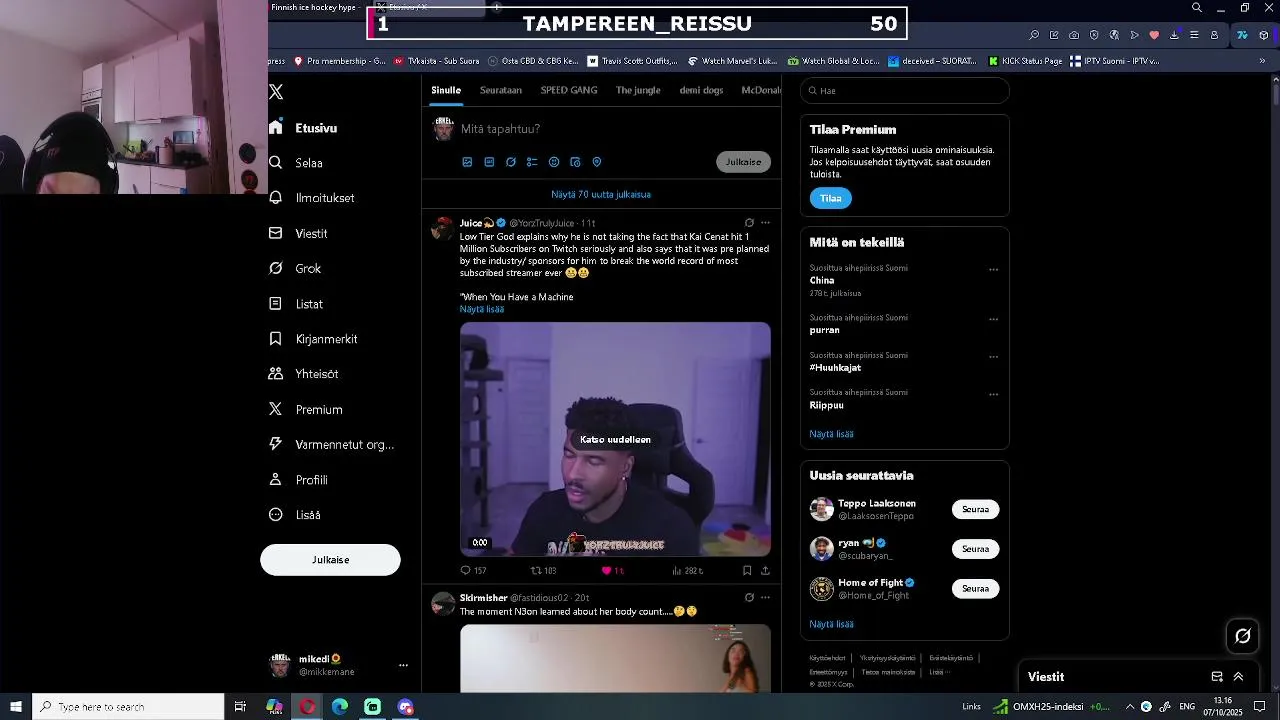Show hidden tray icons chevron

1130,707
